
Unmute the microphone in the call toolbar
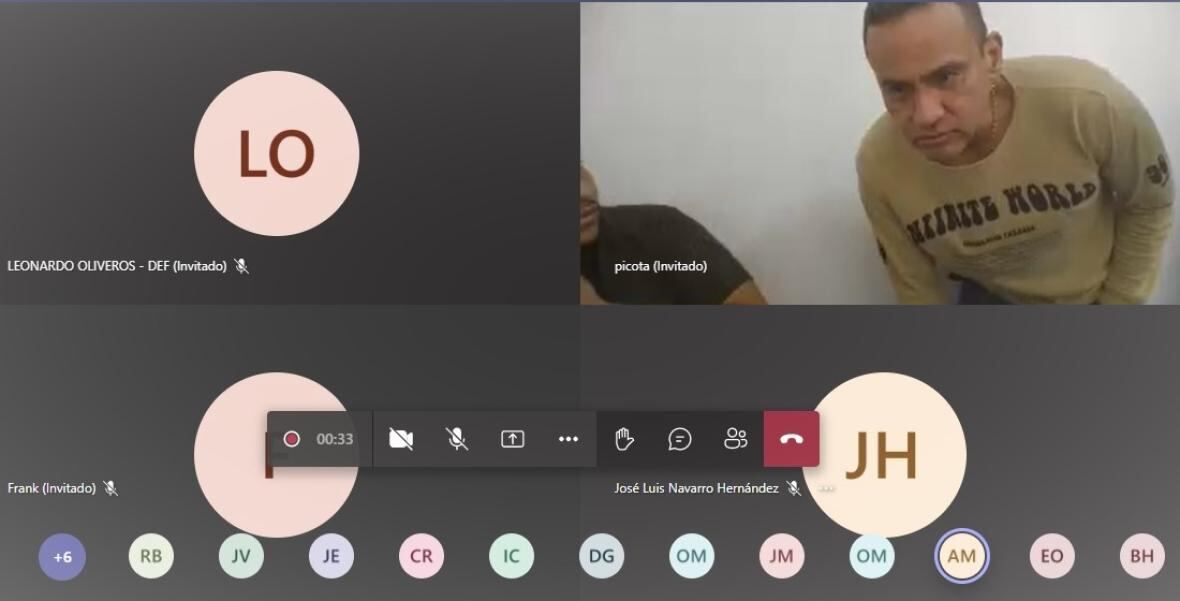pos(457,439)
